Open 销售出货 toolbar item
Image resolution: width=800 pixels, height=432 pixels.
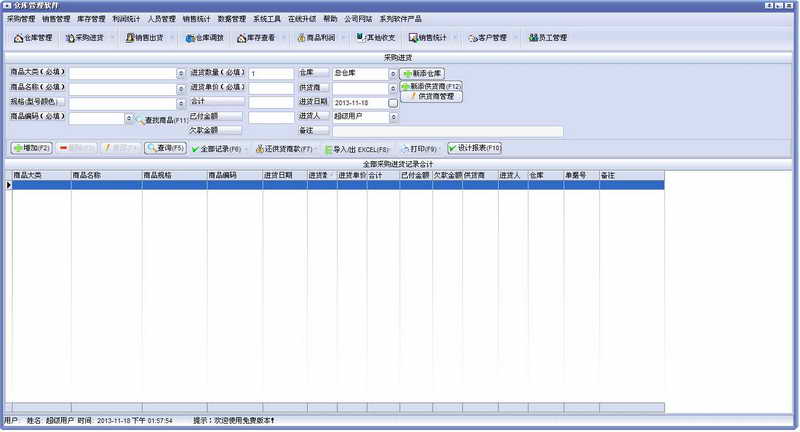(x=144, y=38)
